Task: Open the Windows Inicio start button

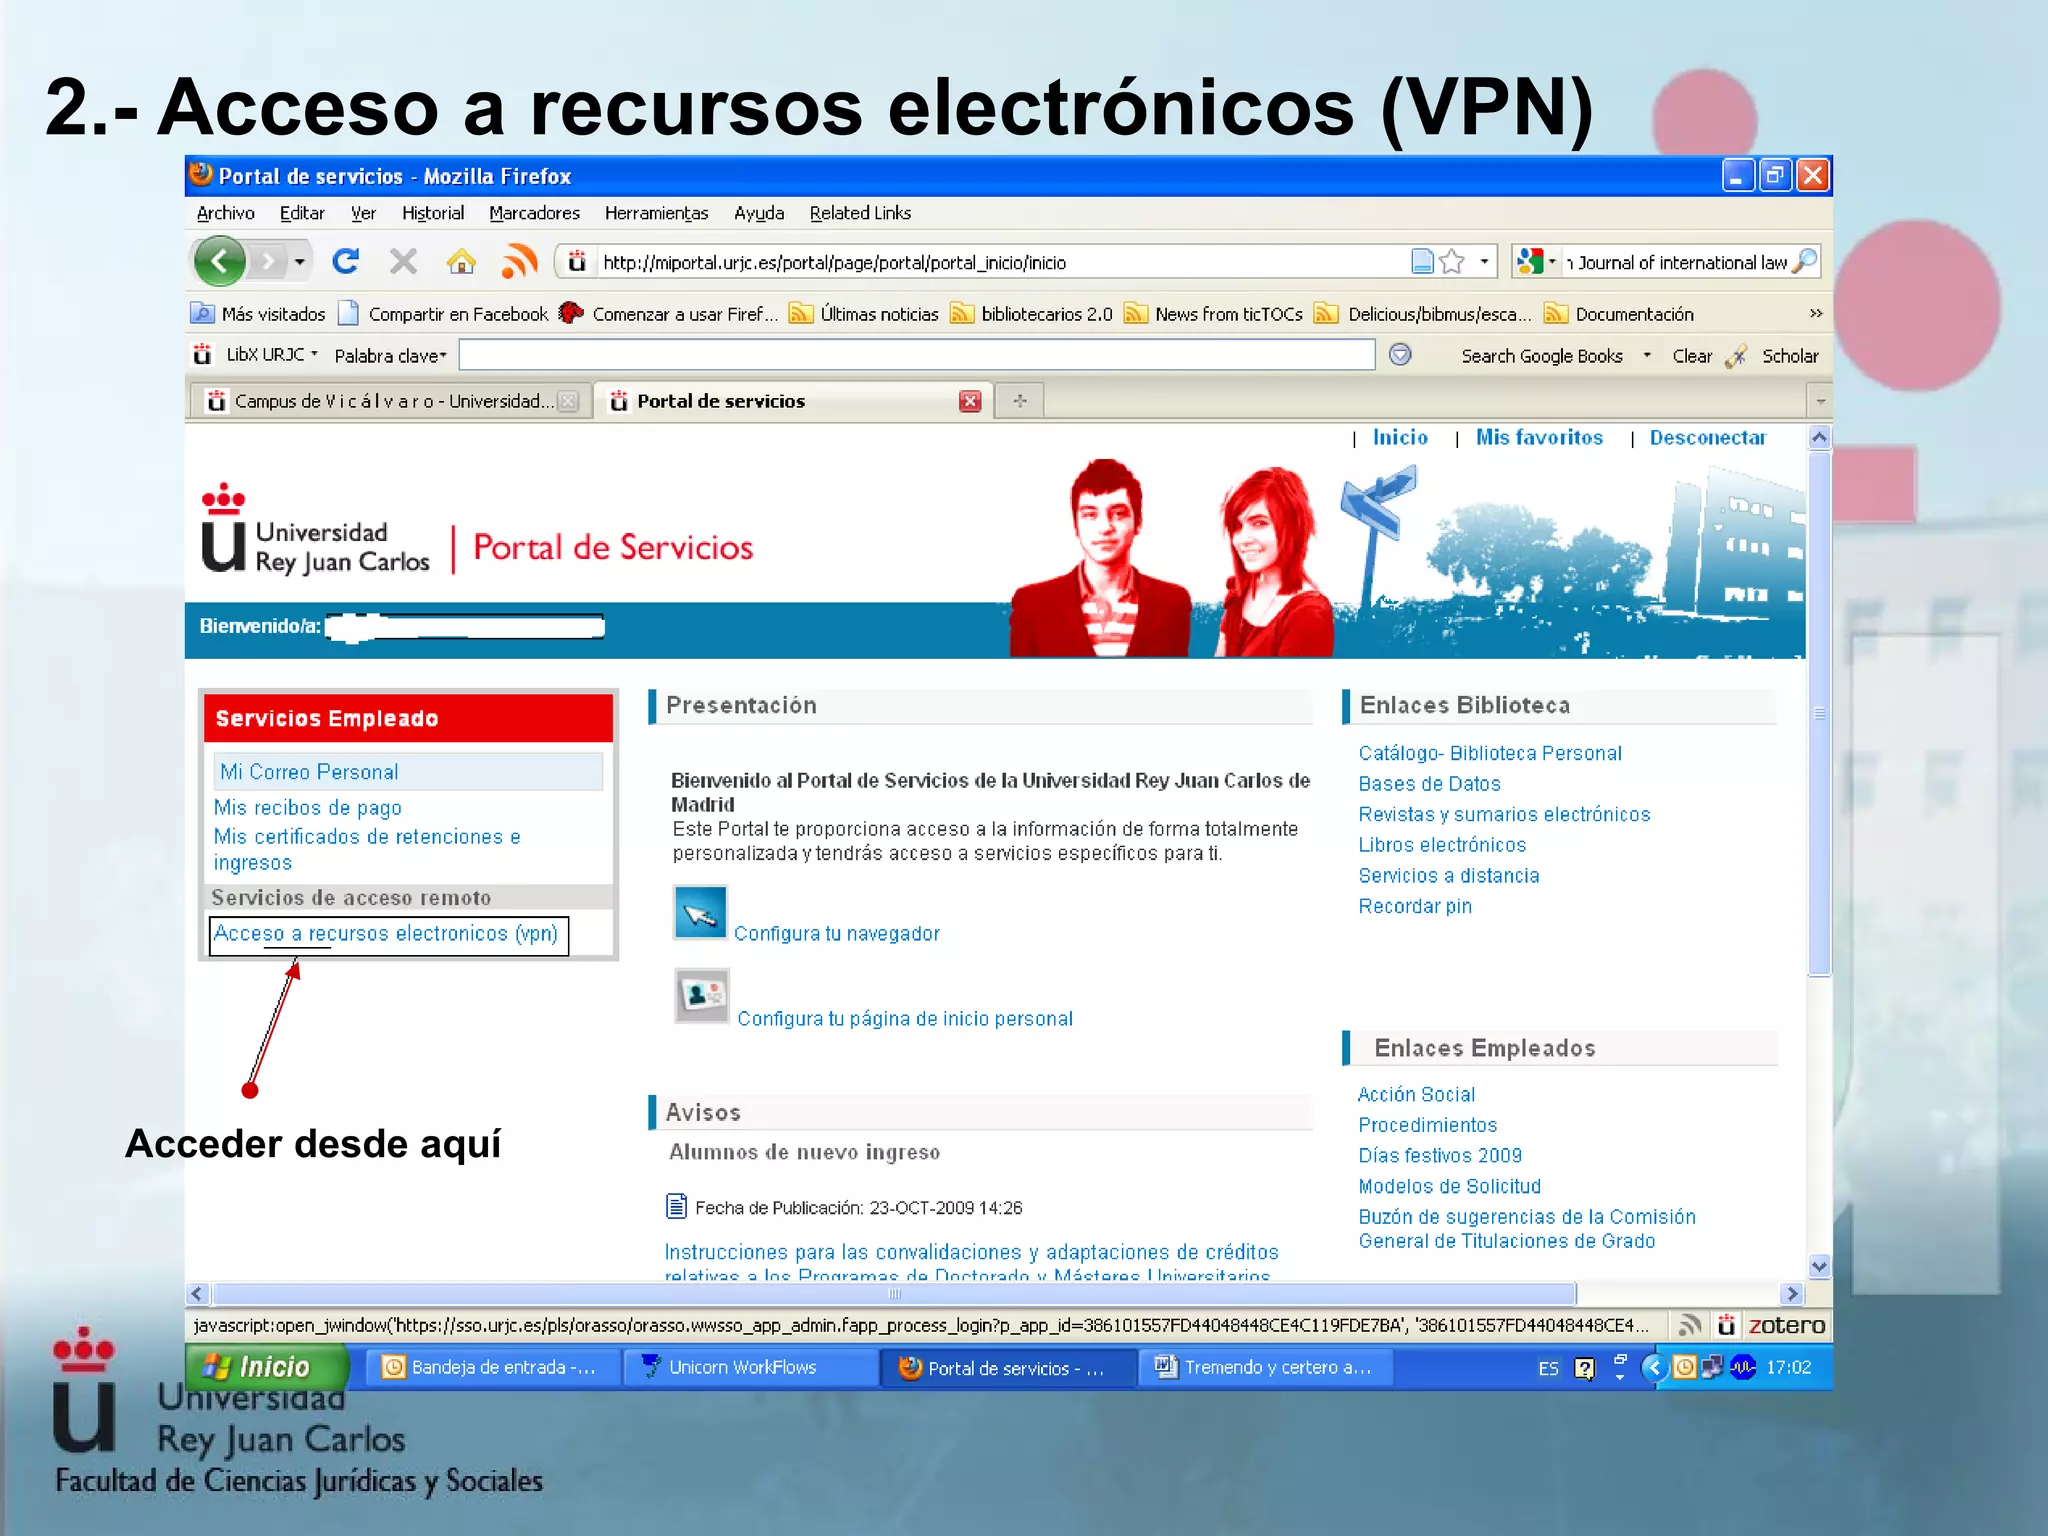Action: pyautogui.click(x=266, y=1367)
